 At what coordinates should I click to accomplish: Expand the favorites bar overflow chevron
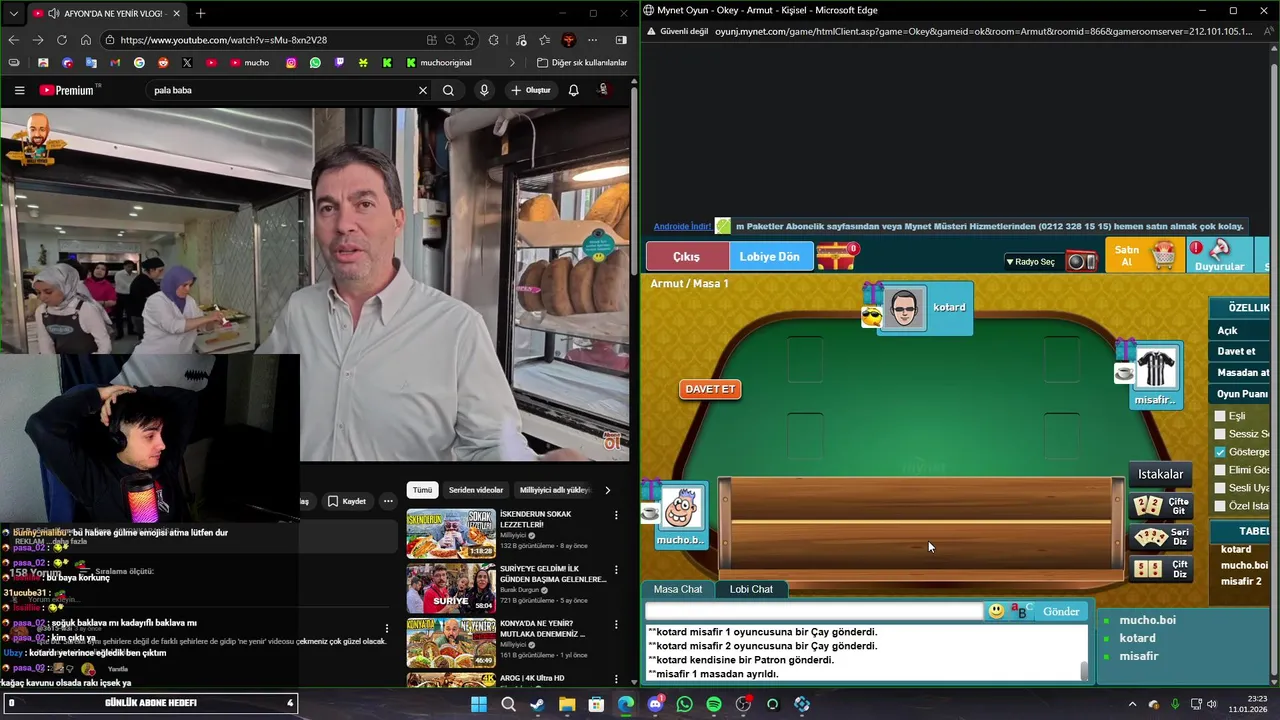tap(512, 63)
